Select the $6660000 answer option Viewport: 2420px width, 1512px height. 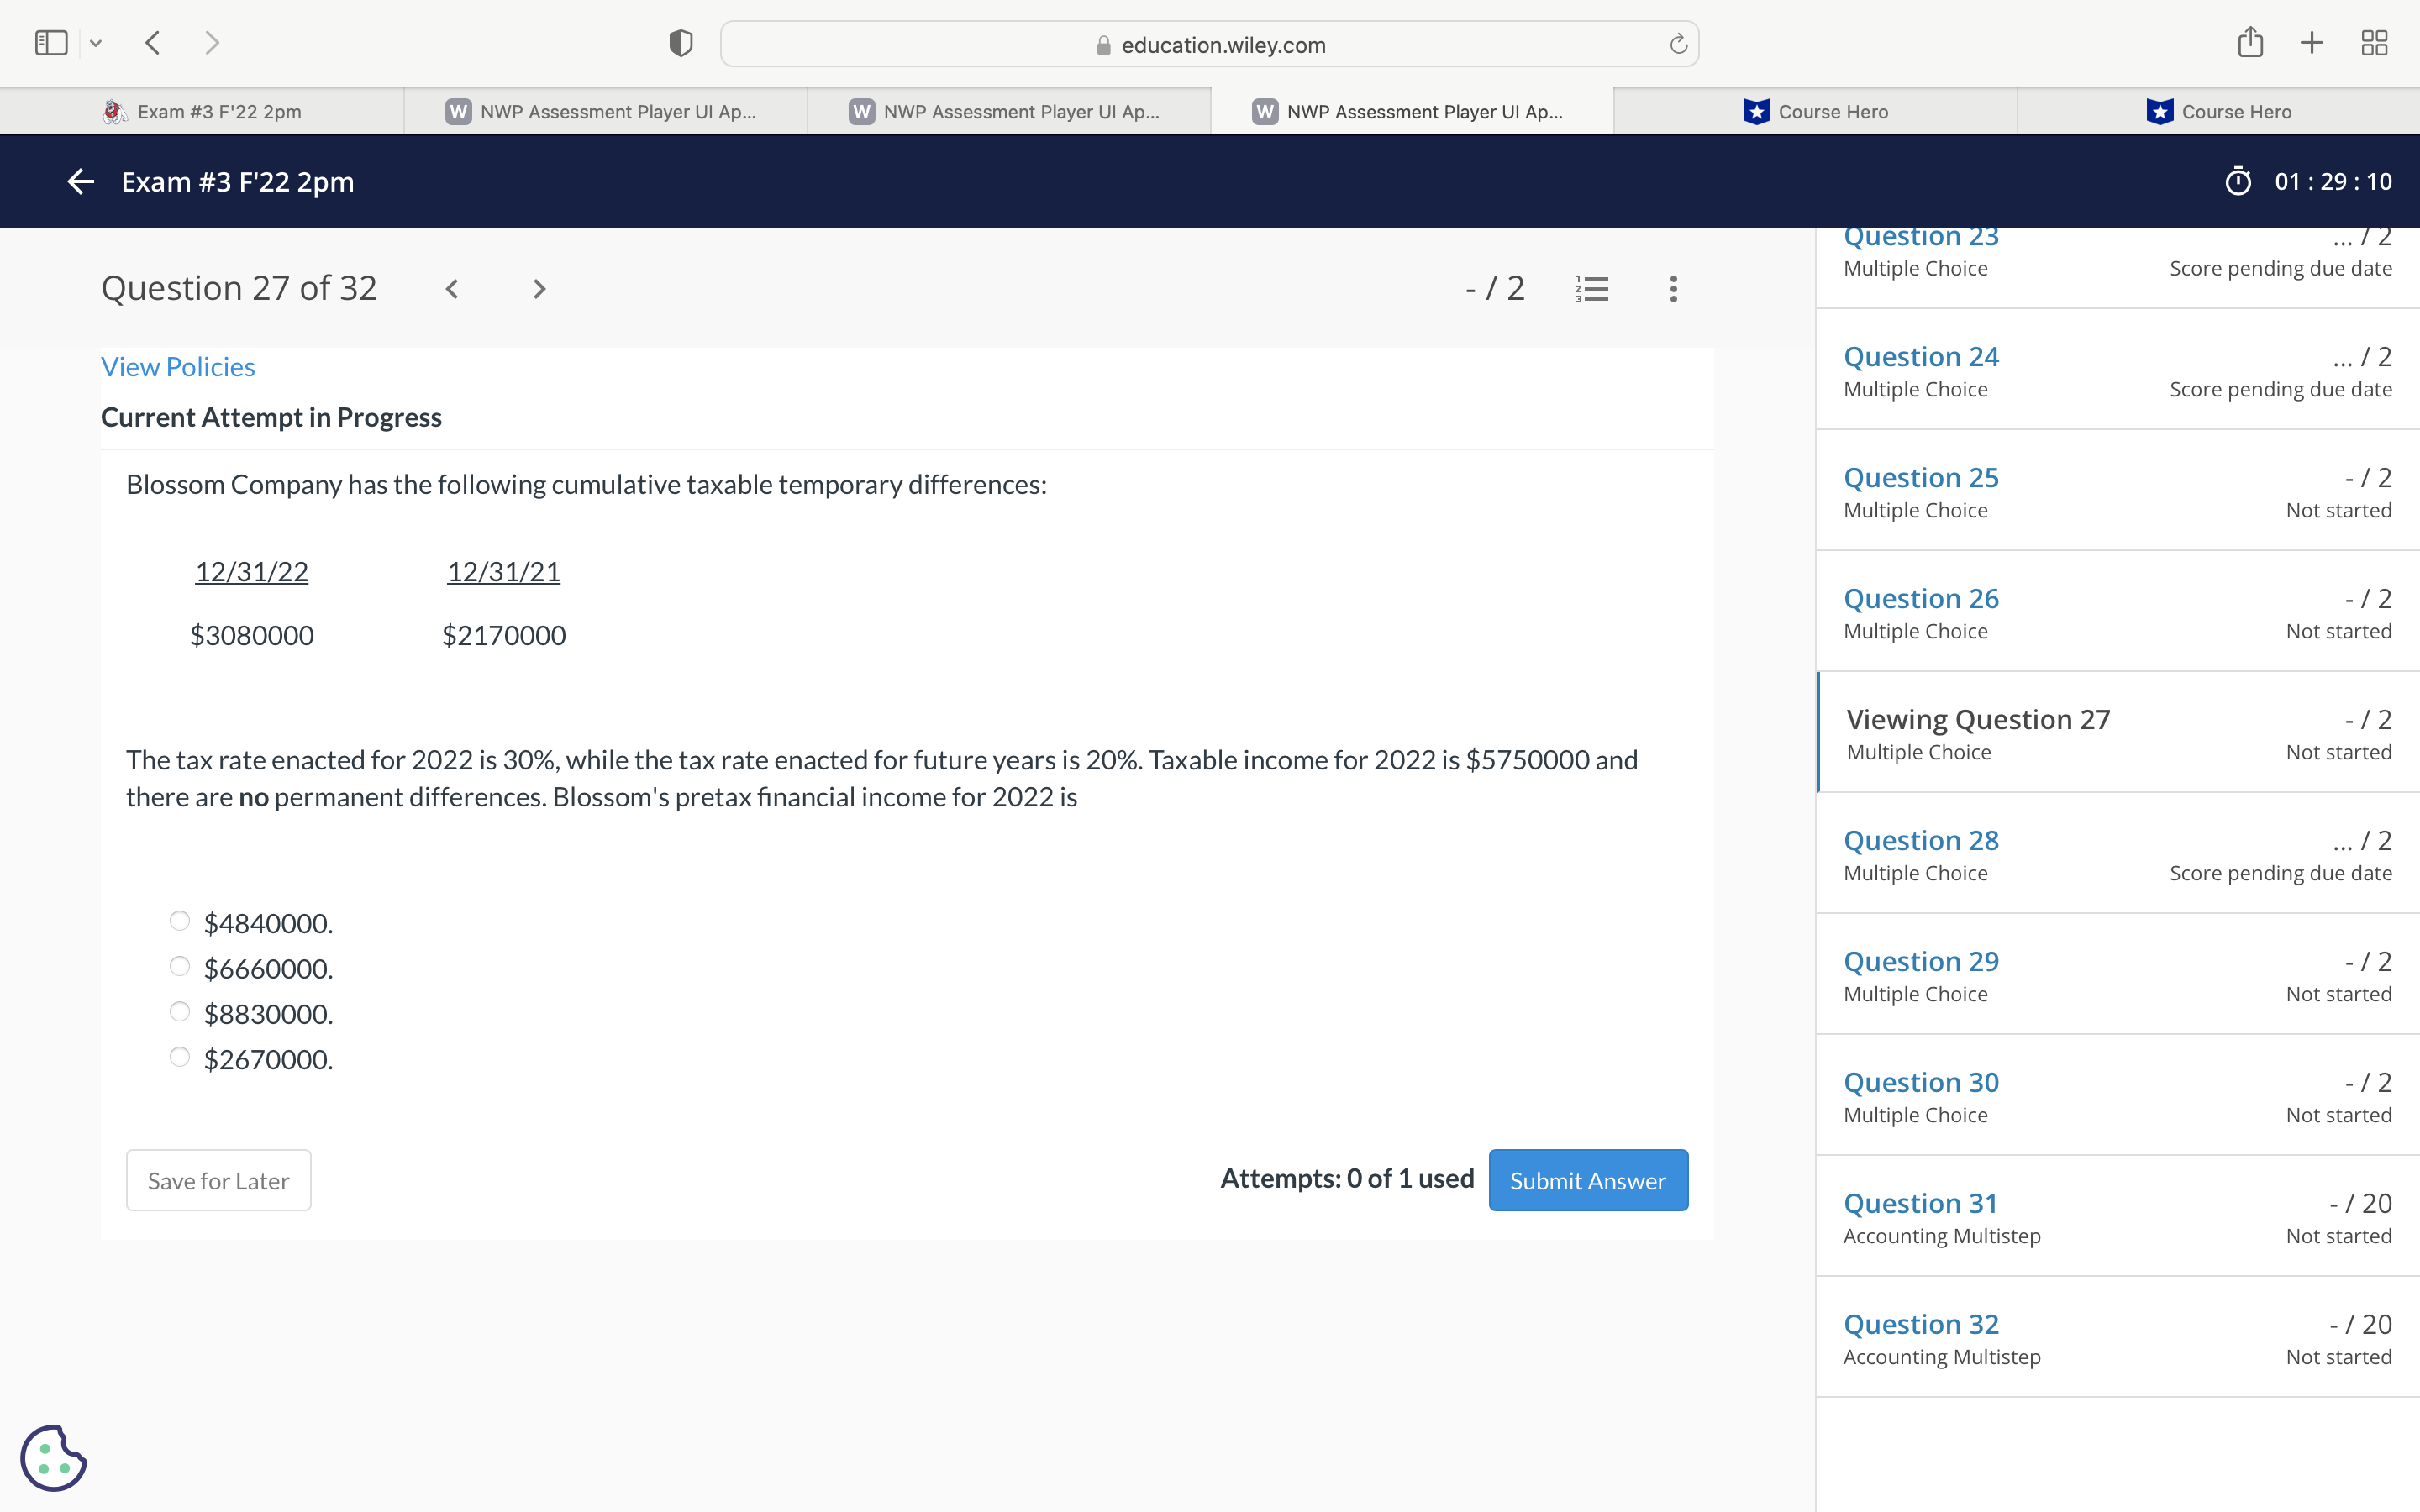point(180,966)
